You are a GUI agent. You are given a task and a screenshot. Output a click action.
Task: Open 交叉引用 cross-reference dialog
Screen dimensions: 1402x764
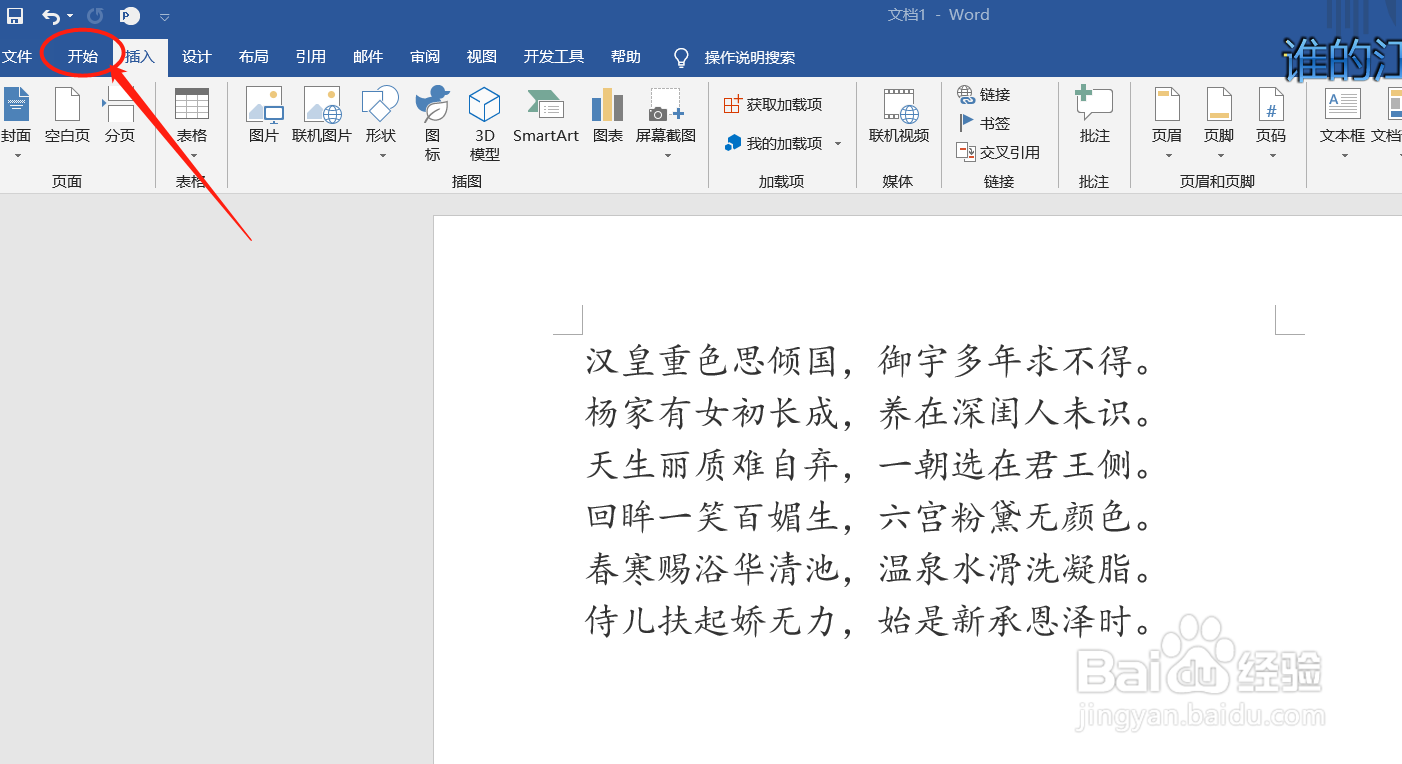coord(996,151)
